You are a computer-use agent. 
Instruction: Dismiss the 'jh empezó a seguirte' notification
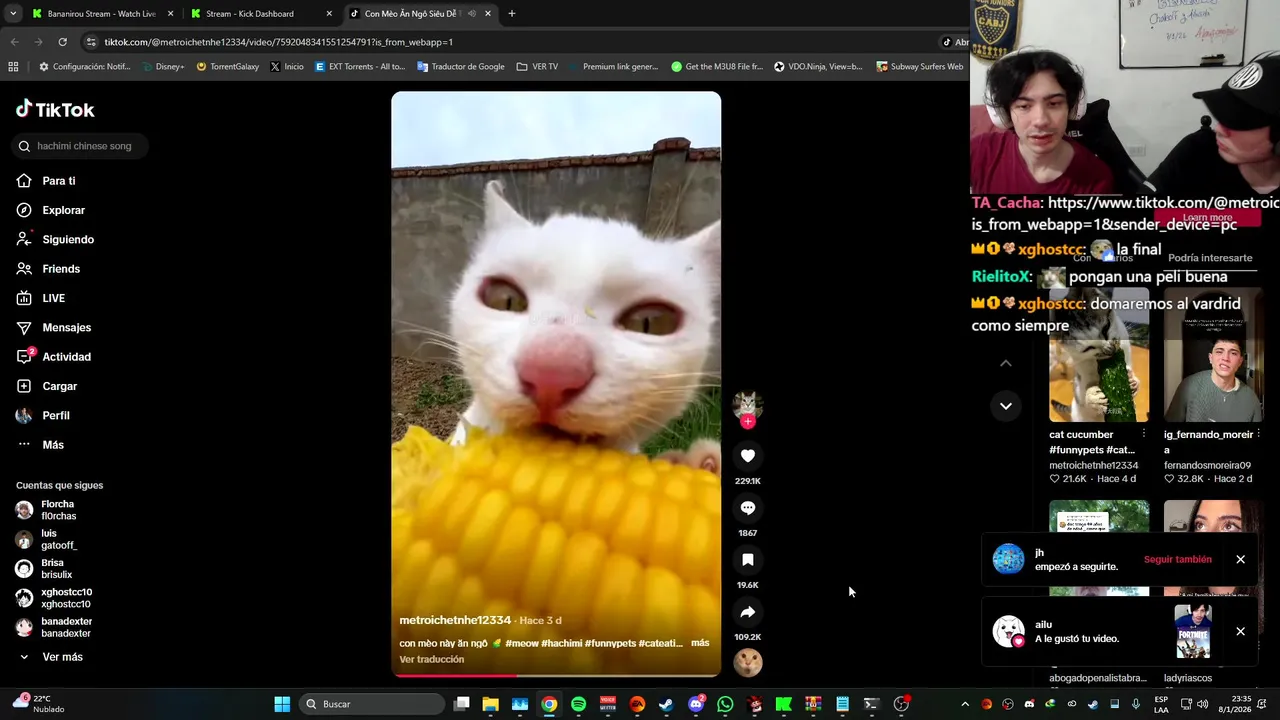[x=1240, y=559]
